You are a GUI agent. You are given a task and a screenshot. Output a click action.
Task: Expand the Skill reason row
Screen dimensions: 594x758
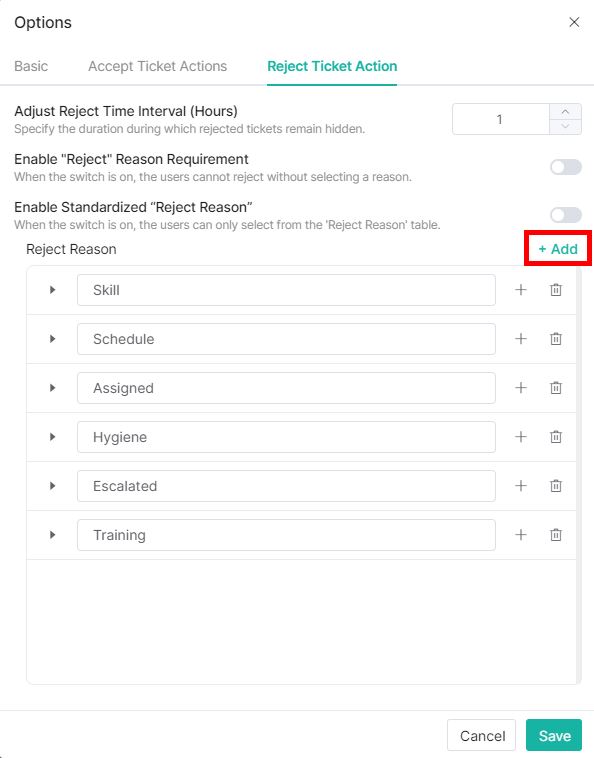pos(52,290)
